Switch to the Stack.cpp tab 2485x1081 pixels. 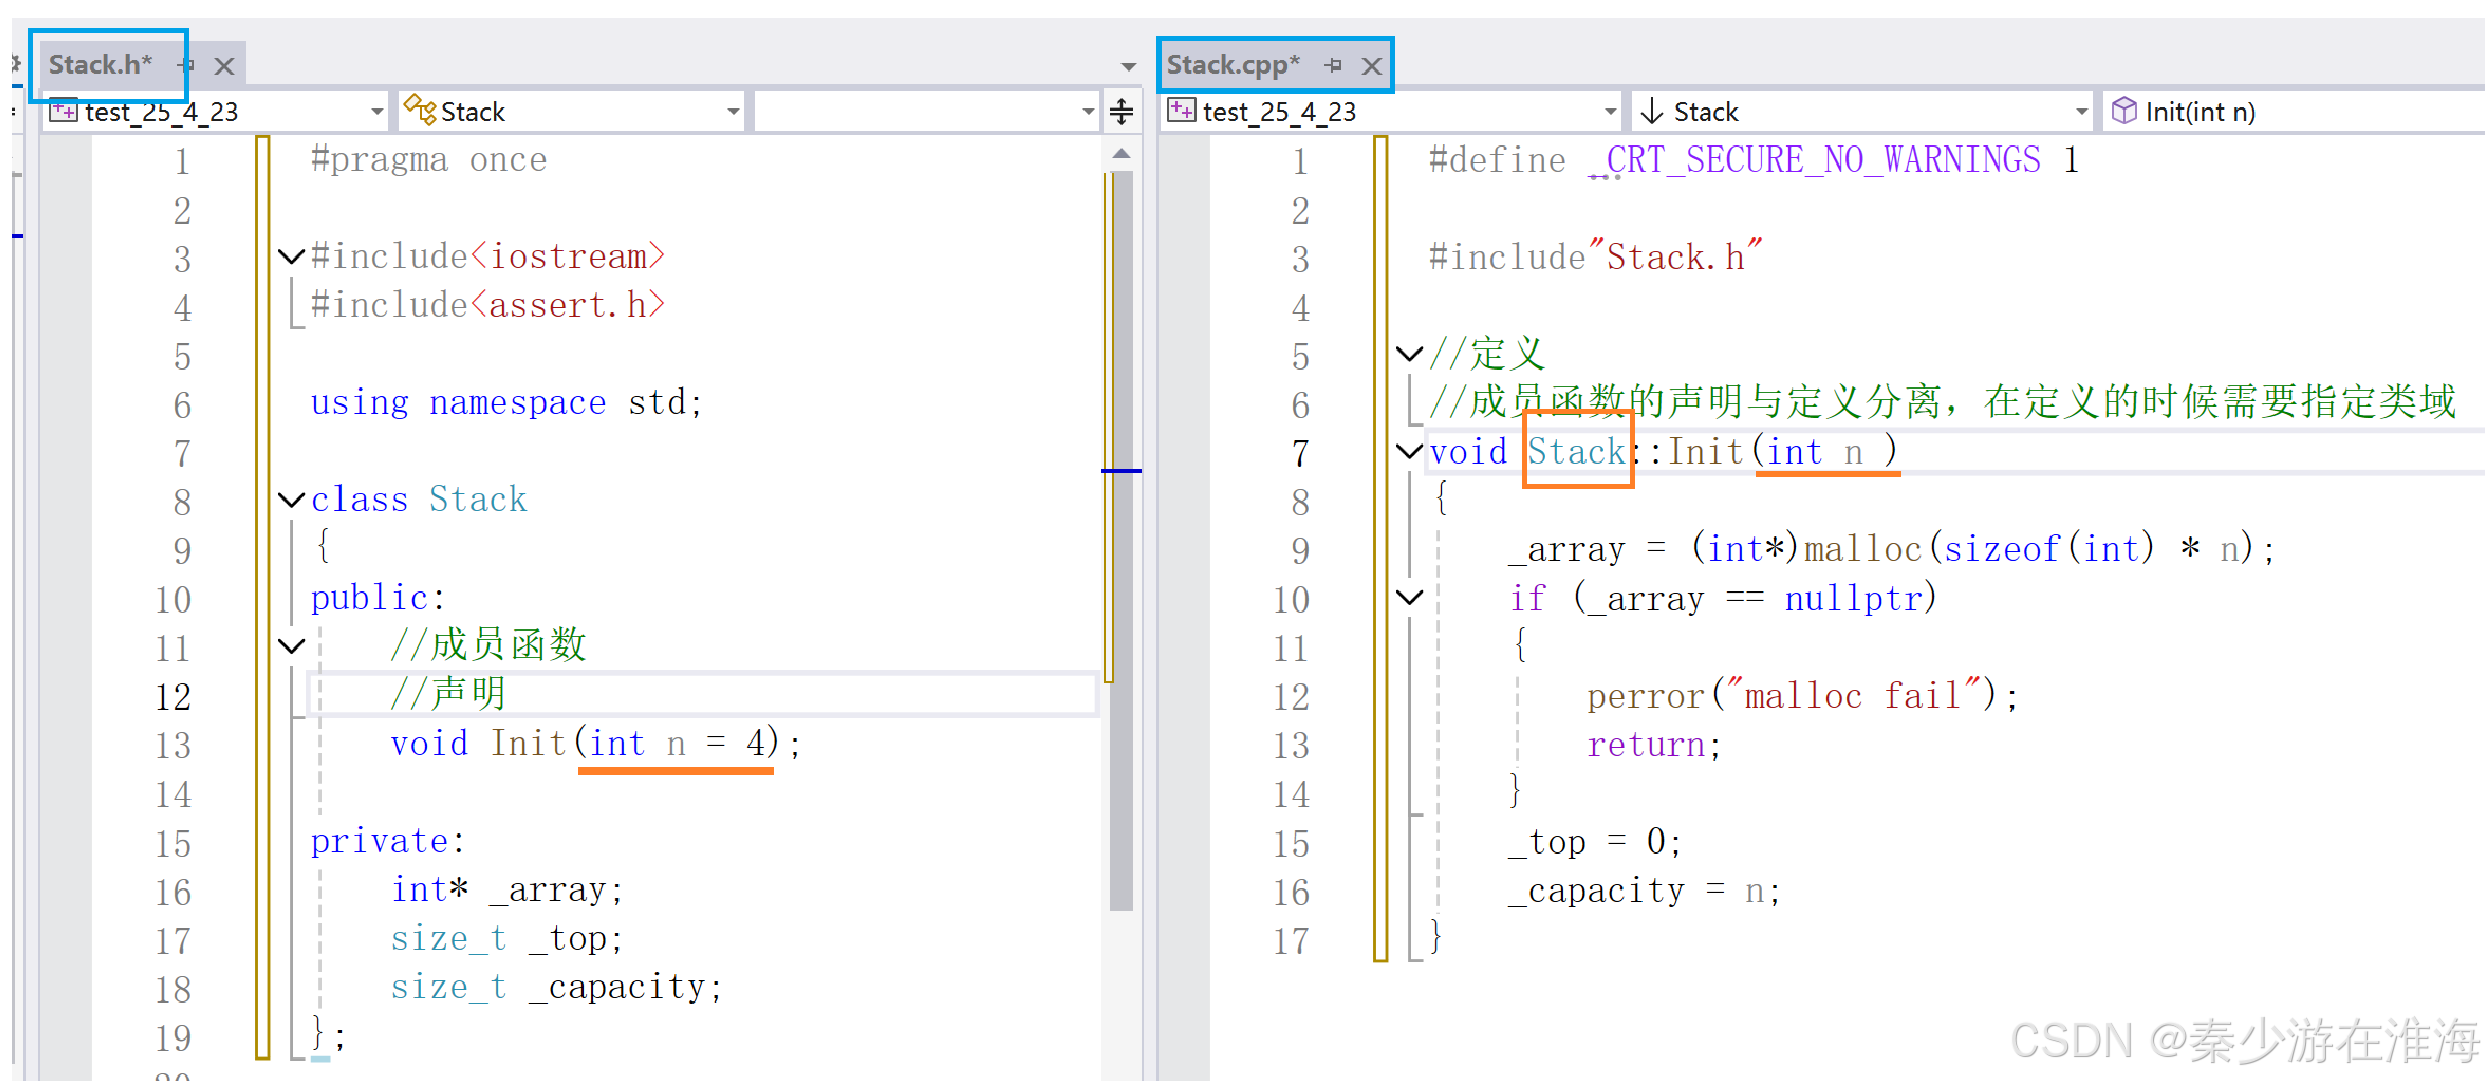1232,66
